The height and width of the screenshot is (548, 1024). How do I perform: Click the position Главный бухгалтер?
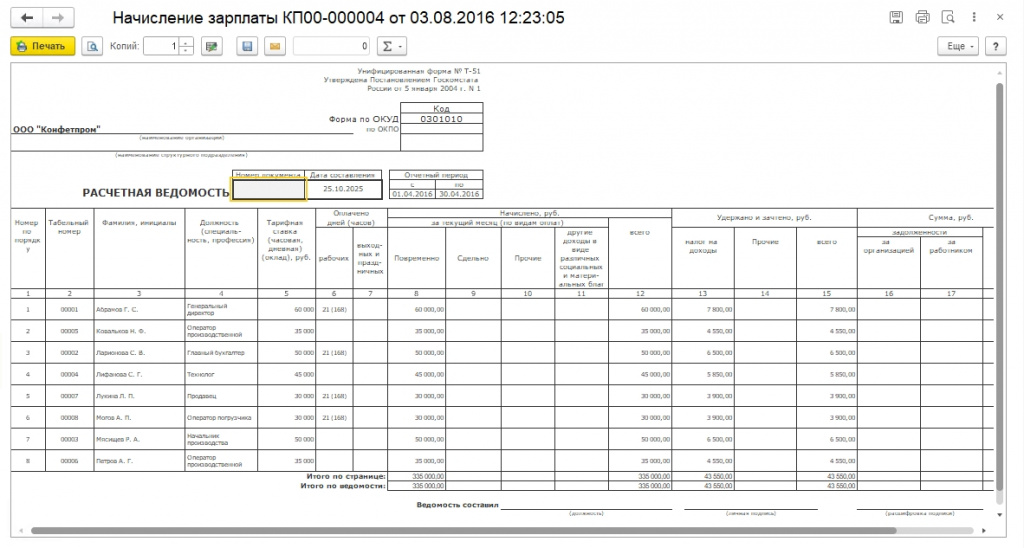(216, 353)
